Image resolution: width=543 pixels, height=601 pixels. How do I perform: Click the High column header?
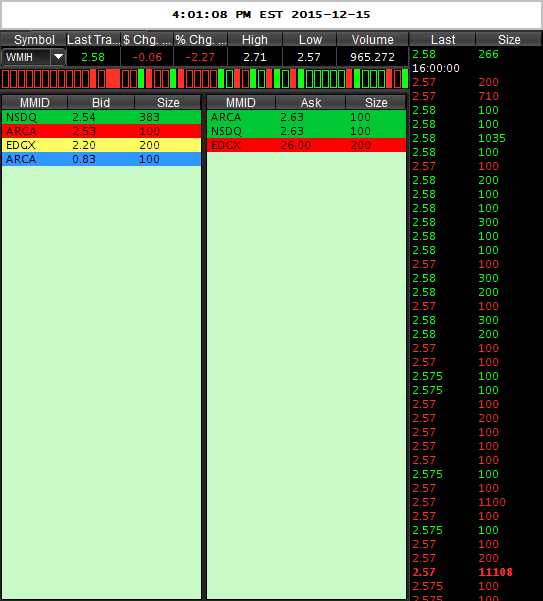pyautogui.click(x=255, y=39)
